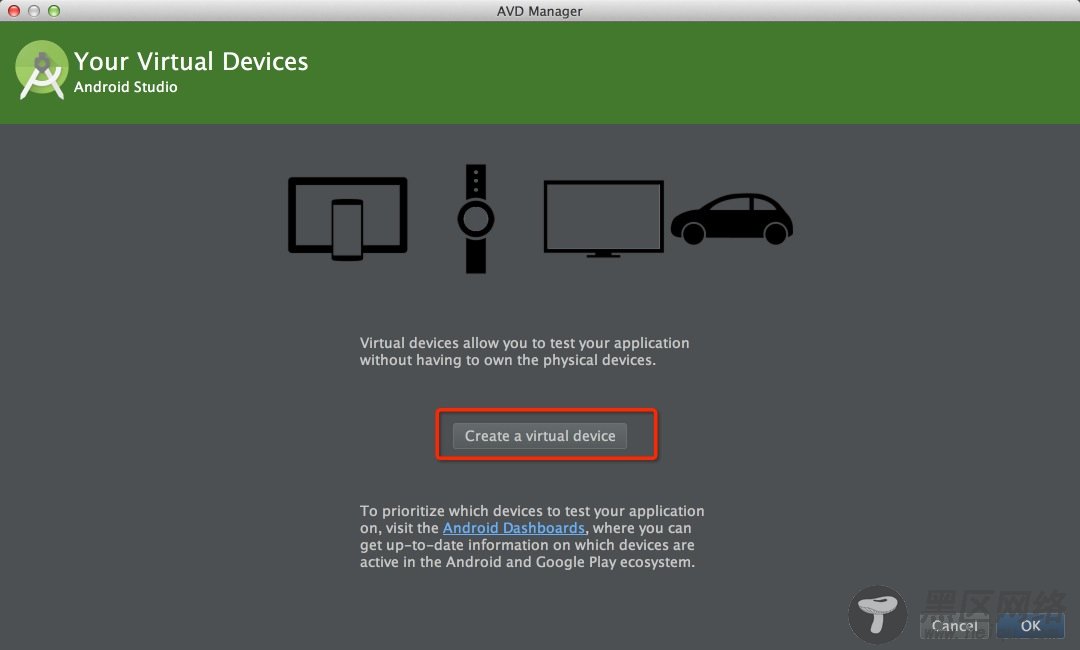This screenshot has height=650, width=1080.
Task: Click the Android Studio subtitle text
Action: [125, 87]
